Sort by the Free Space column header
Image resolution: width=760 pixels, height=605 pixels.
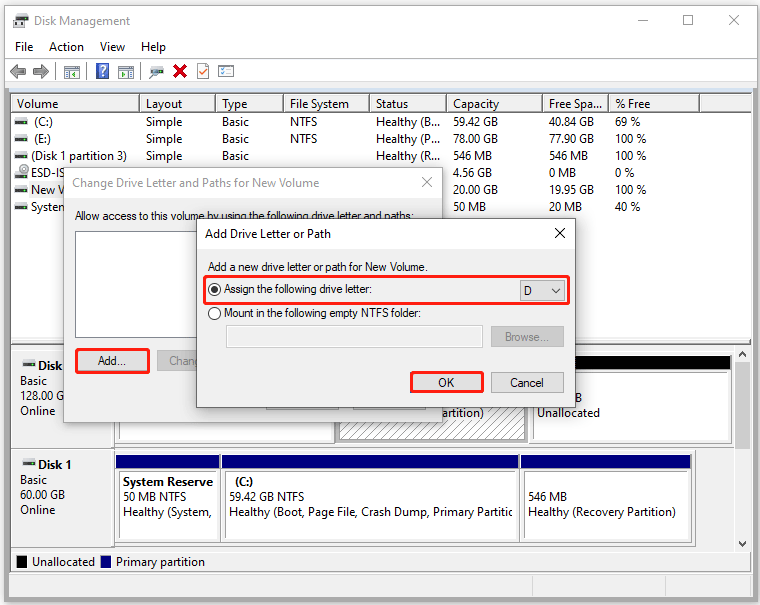point(576,104)
